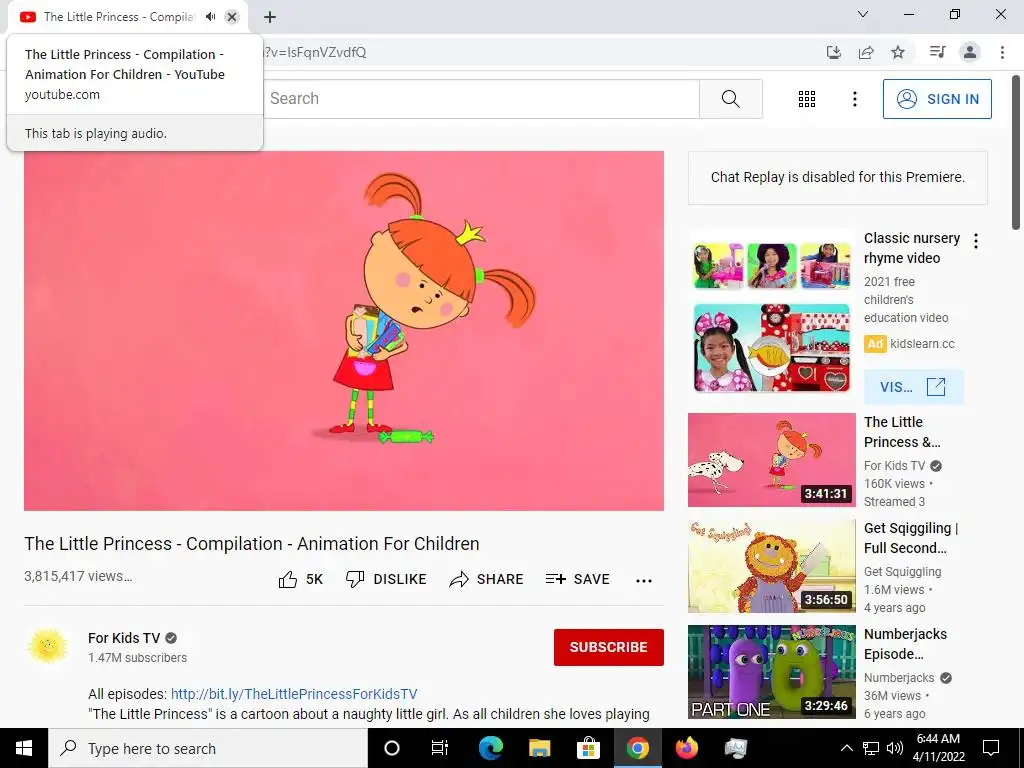Open the Chrome three-dot menu

[x=1002, y=52]
